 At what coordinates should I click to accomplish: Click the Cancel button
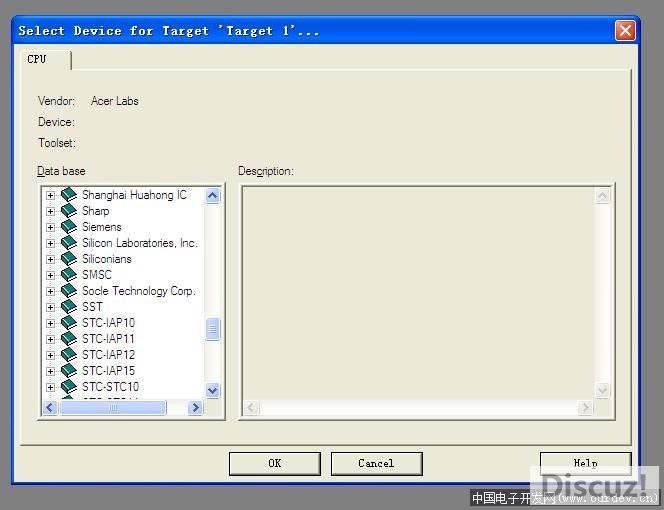pos(376,463)
